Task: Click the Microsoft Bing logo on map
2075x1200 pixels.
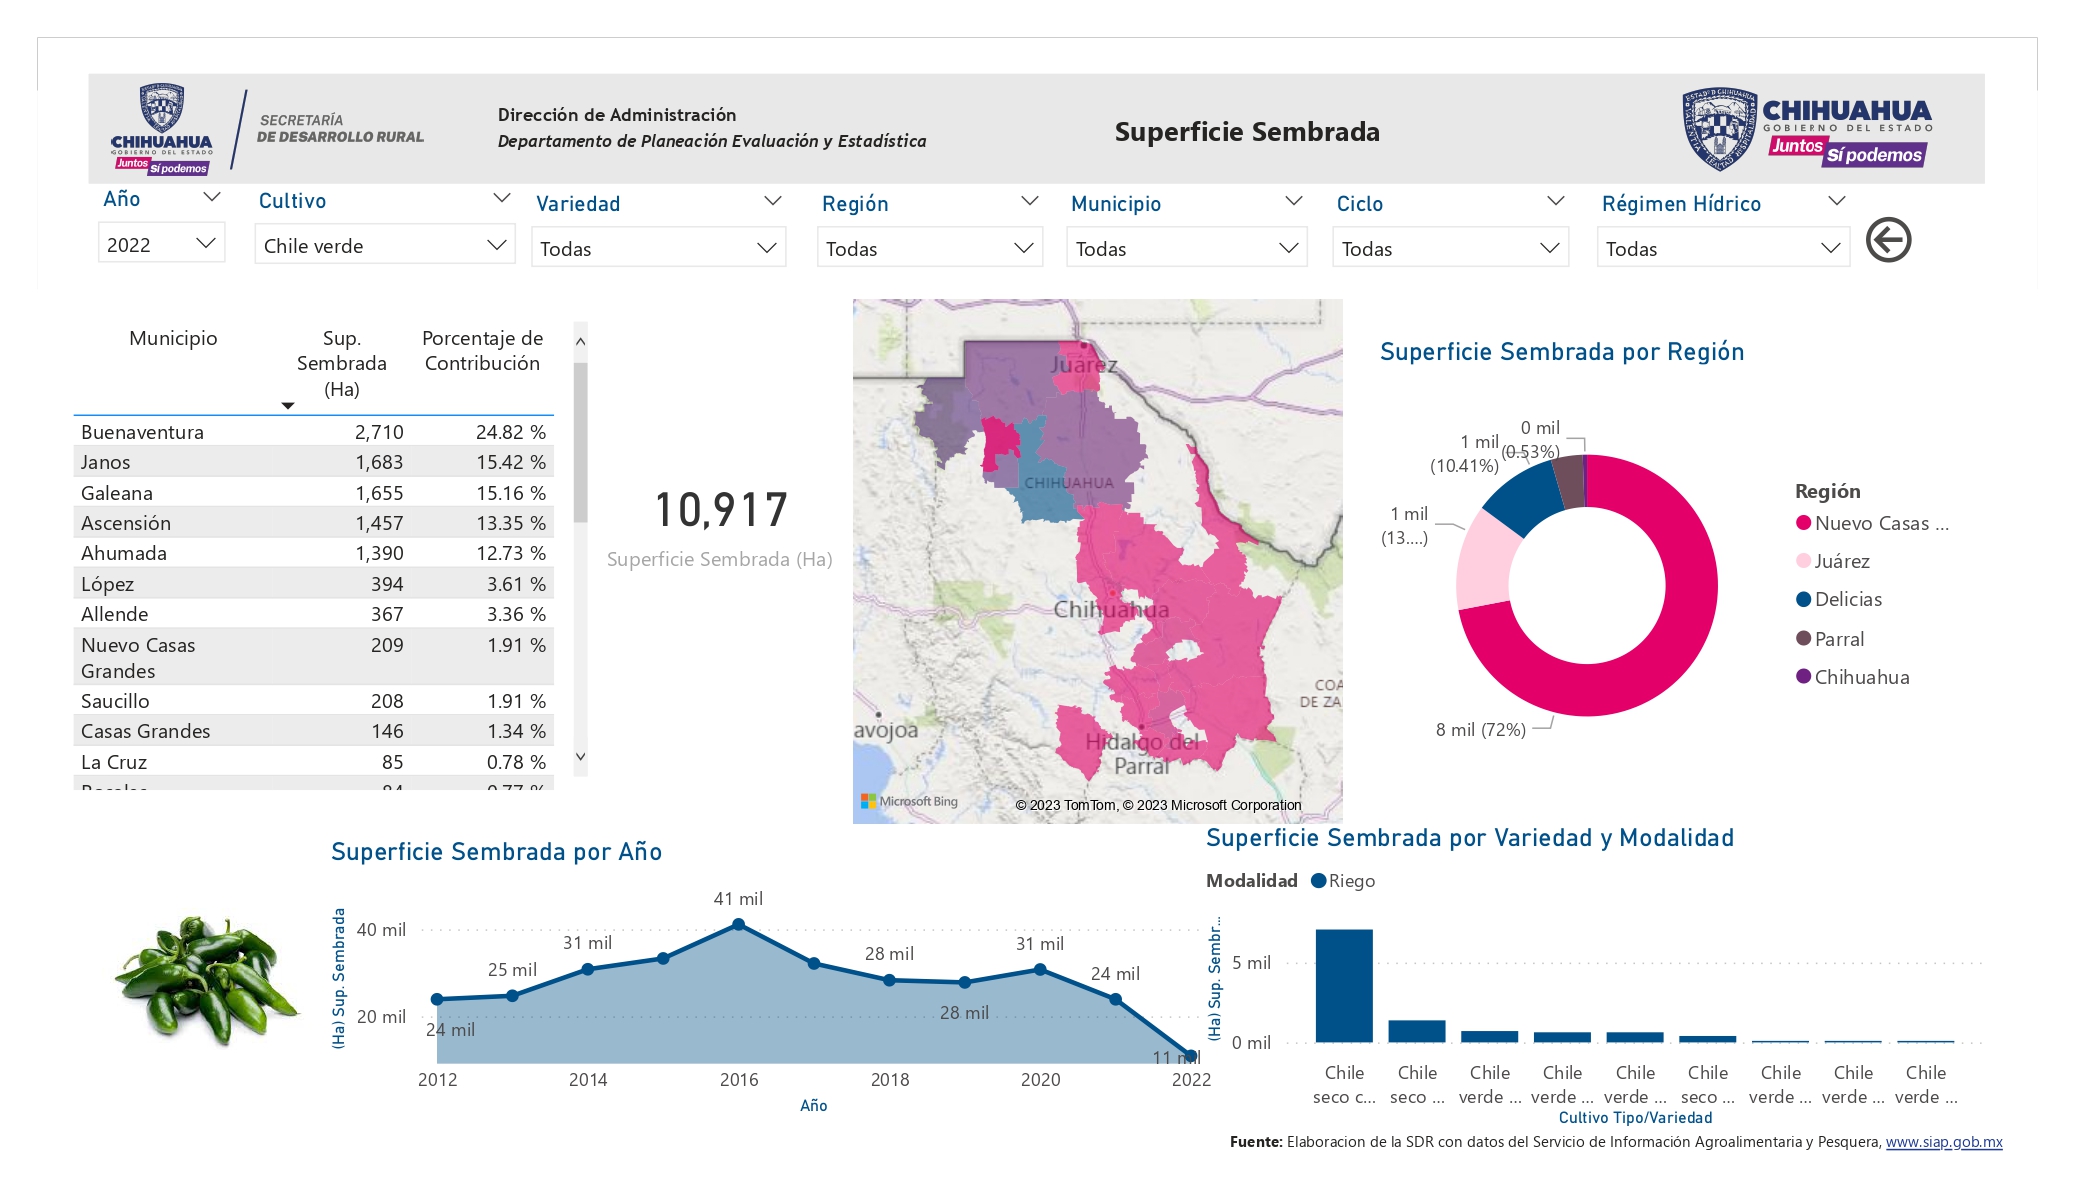Action: click(x=909, y=801)
